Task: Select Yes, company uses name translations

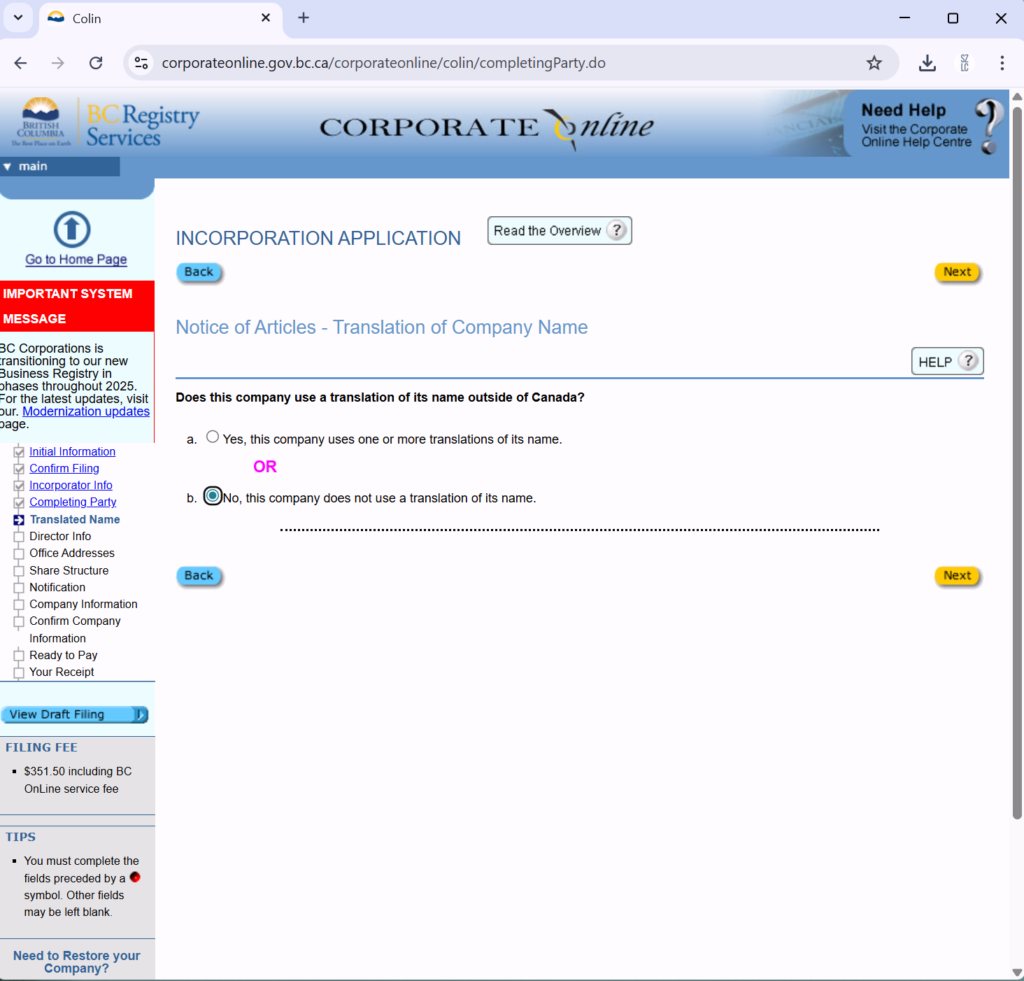Action: point(212,437)
